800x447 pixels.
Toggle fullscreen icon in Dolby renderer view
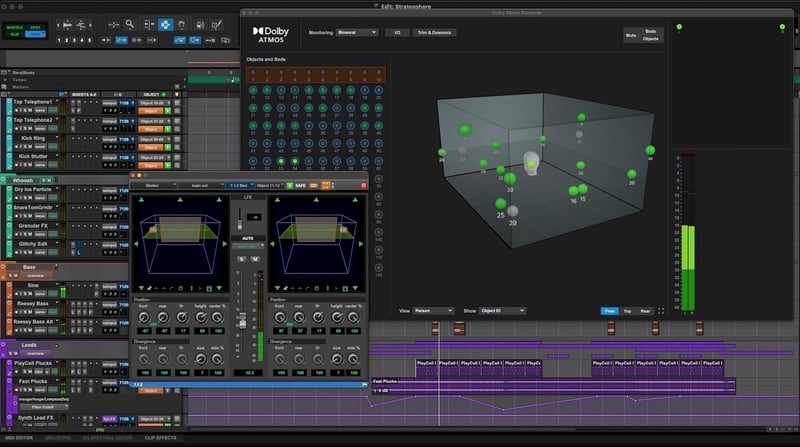(x=661, y=311)
